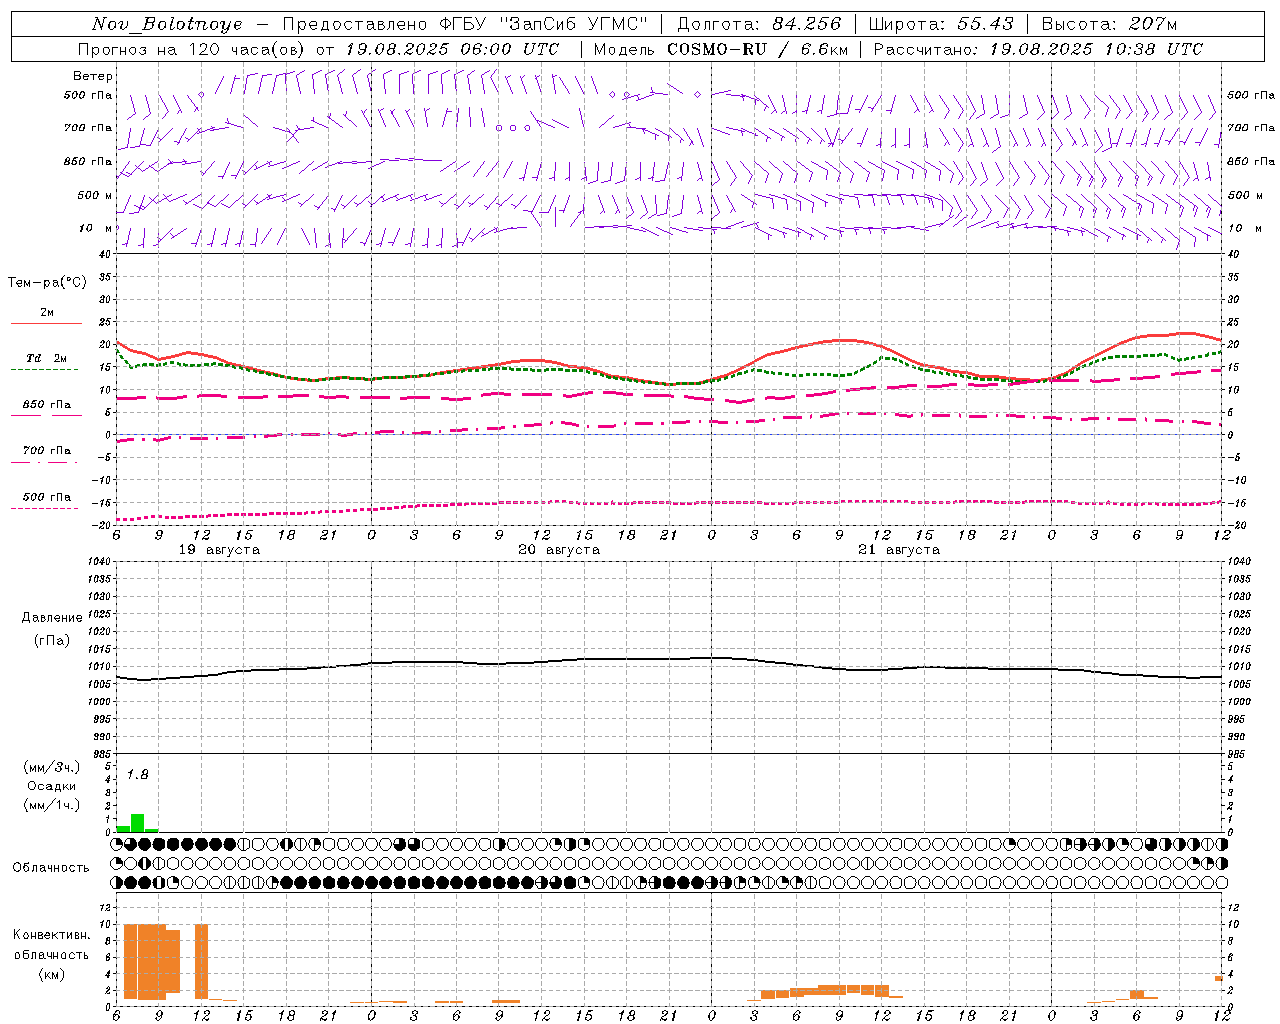Click the narrow orange convective bar at hour 12
Viewport: 1280px width, 1024px height.
tap(202, 961)
